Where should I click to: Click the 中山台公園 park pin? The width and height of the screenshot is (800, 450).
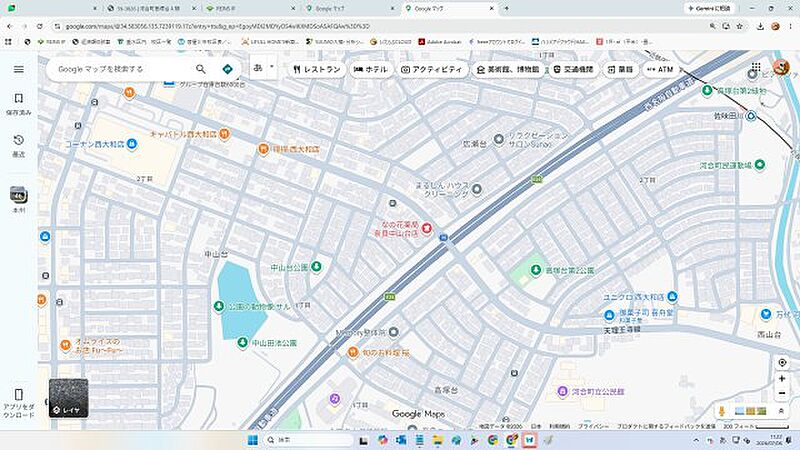(x=316, y=266)
